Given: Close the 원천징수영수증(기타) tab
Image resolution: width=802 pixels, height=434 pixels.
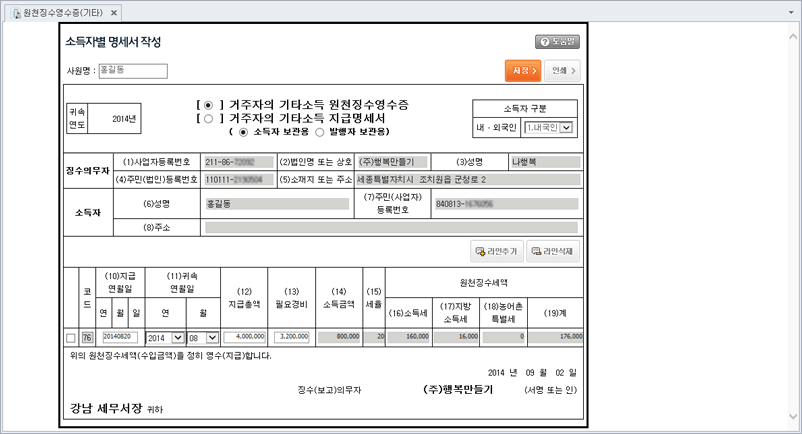Looking at the screenshot, I should (114, 13).
